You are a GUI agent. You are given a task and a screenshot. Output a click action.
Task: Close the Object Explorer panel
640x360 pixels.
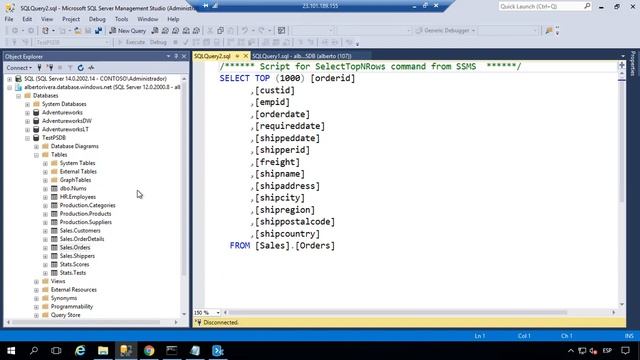pyautogui.click(x=184, y=56)
